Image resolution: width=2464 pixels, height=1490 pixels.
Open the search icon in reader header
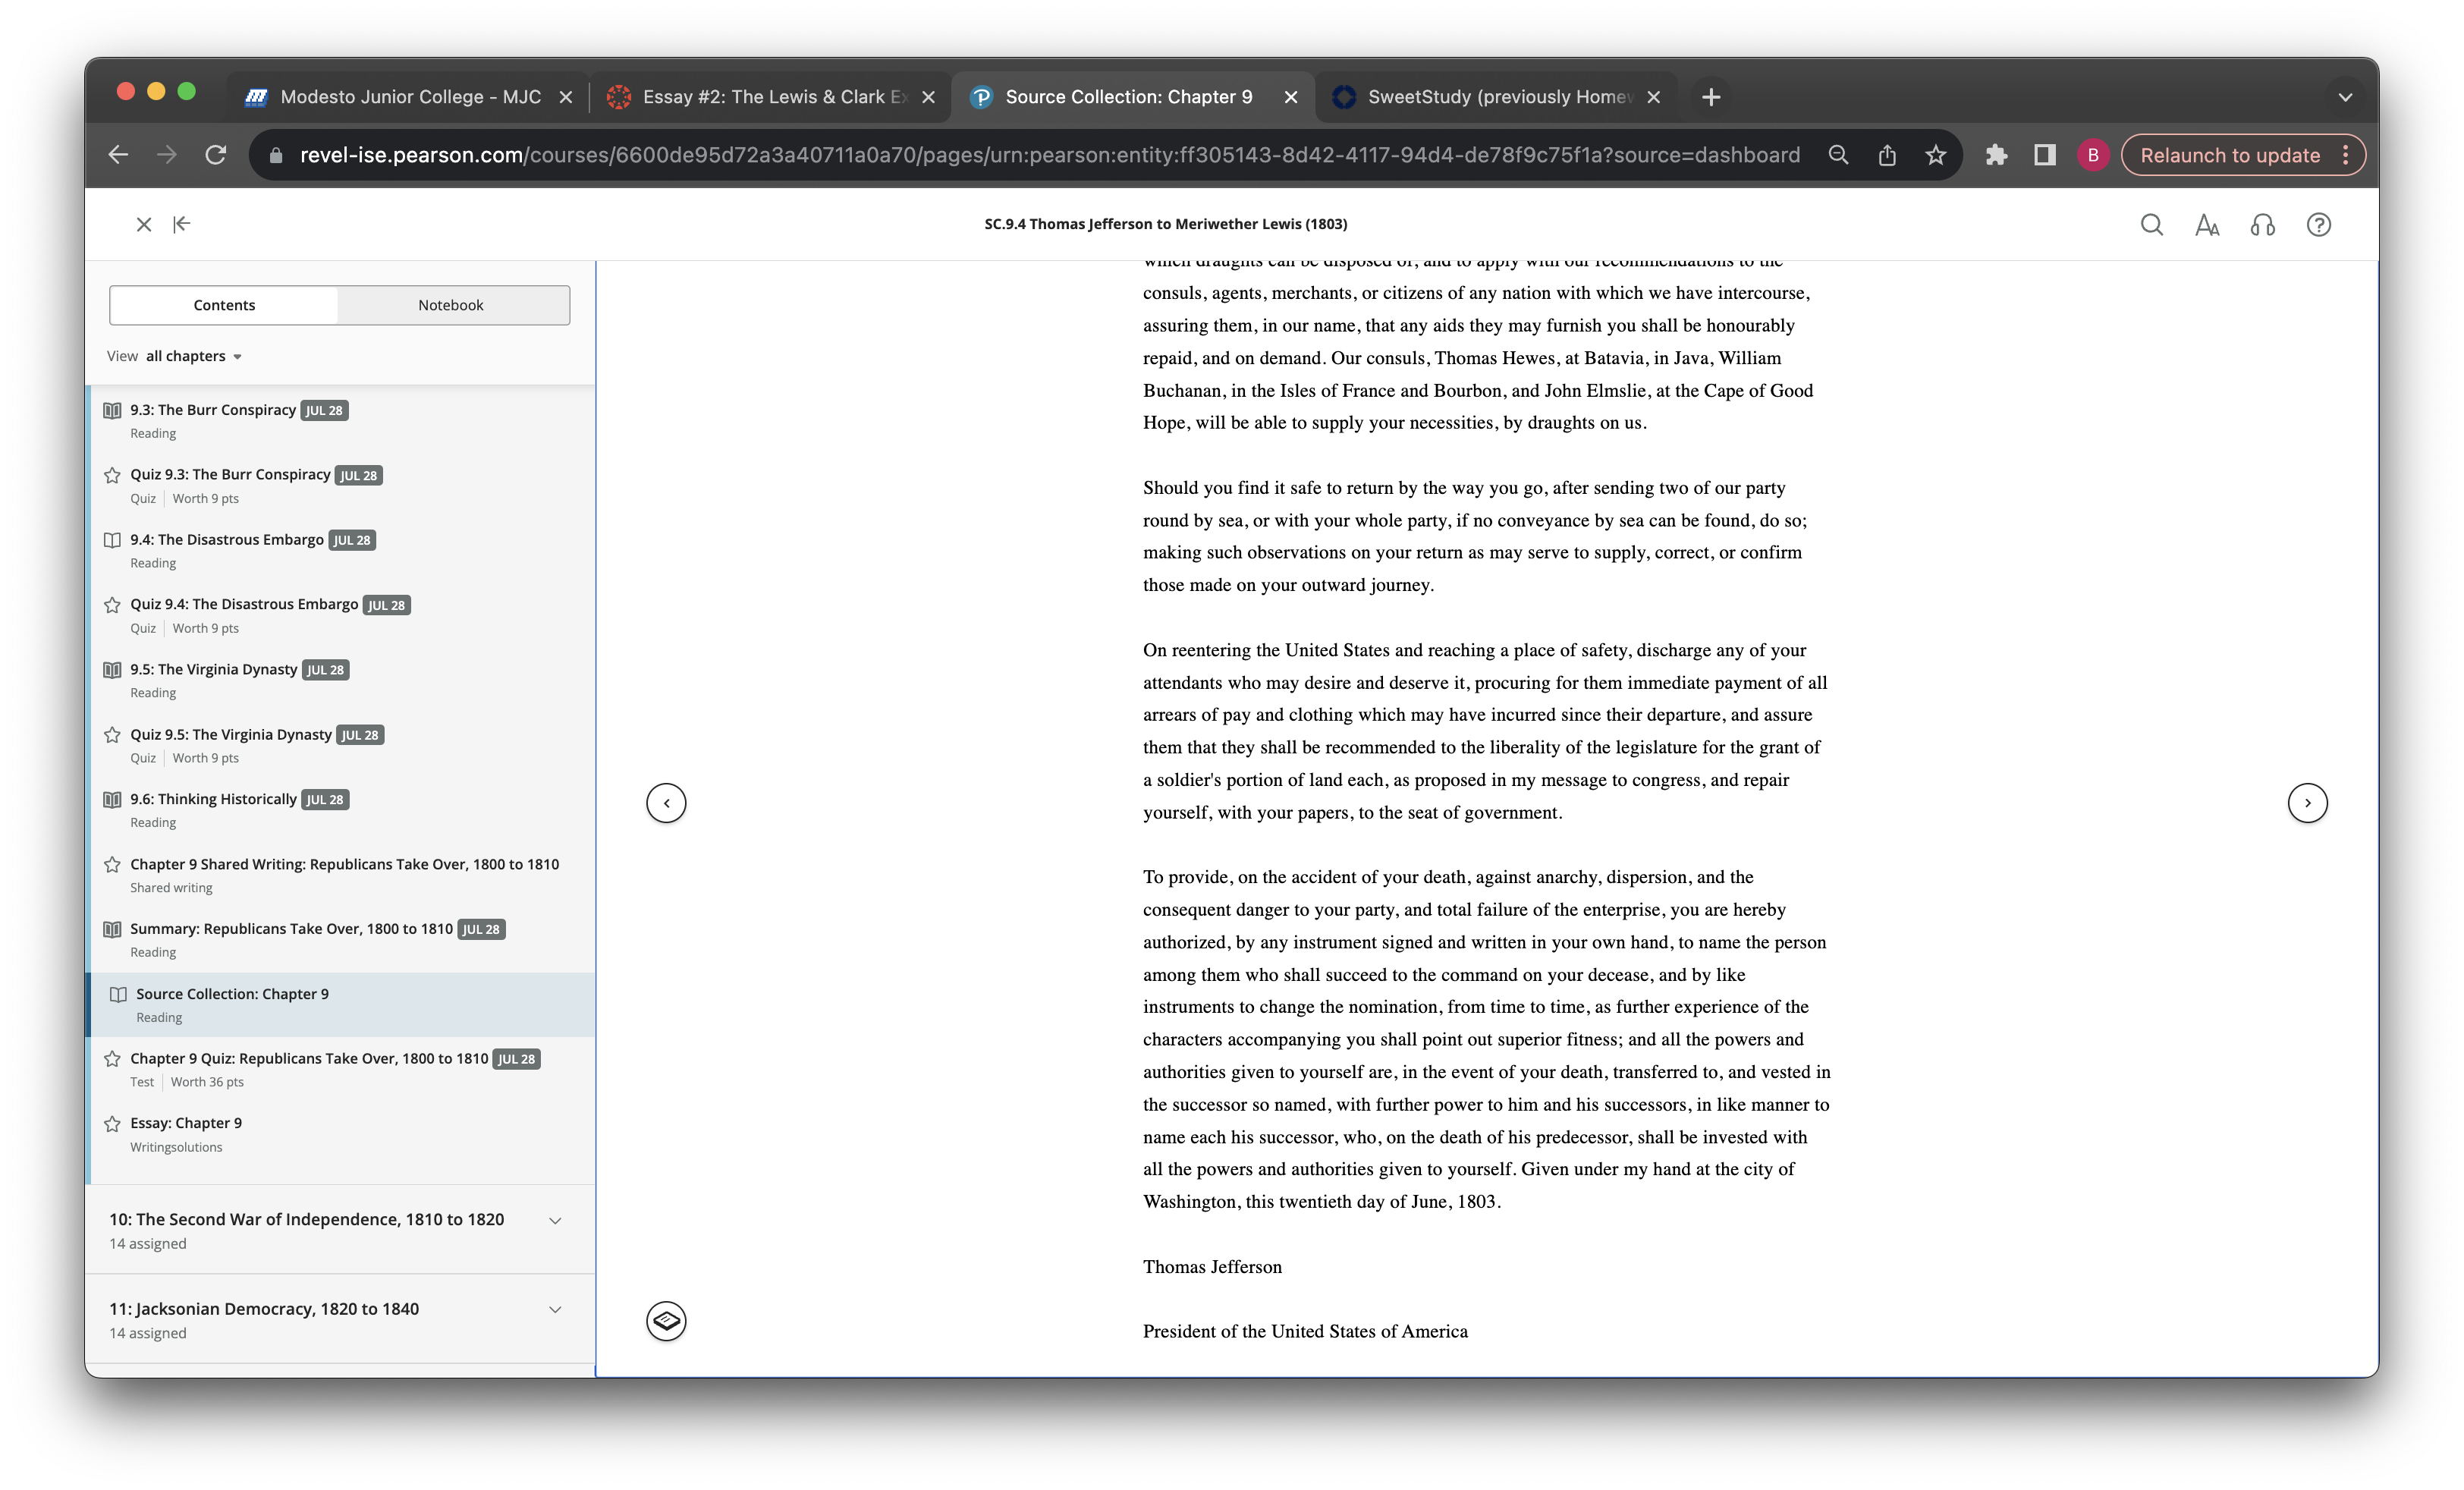2151,224
